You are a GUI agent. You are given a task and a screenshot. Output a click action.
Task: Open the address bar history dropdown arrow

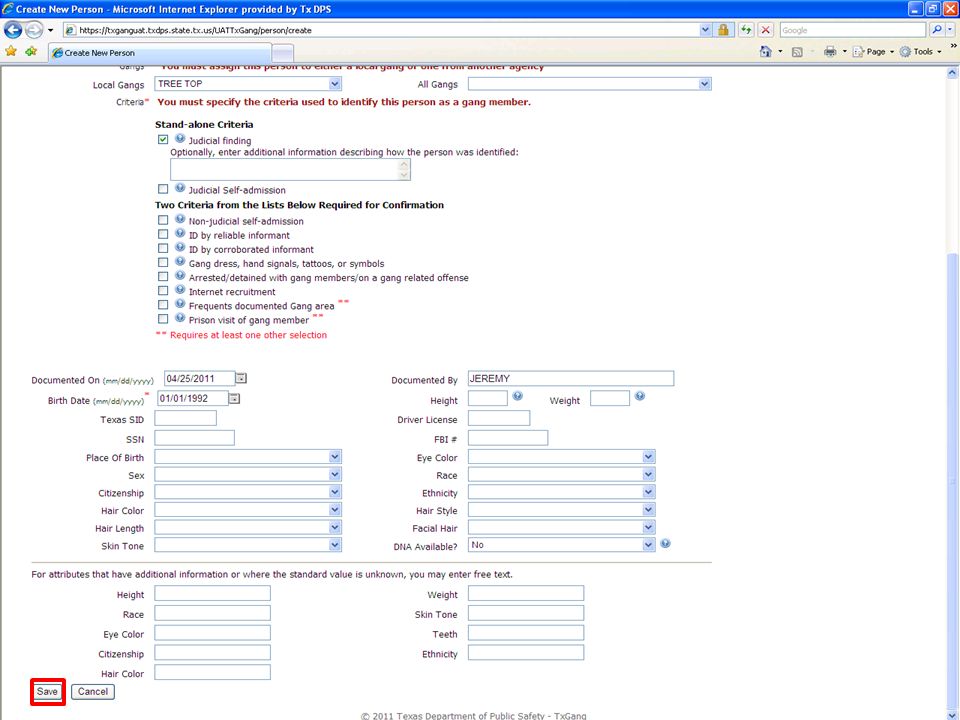click(x=705, y=29)
